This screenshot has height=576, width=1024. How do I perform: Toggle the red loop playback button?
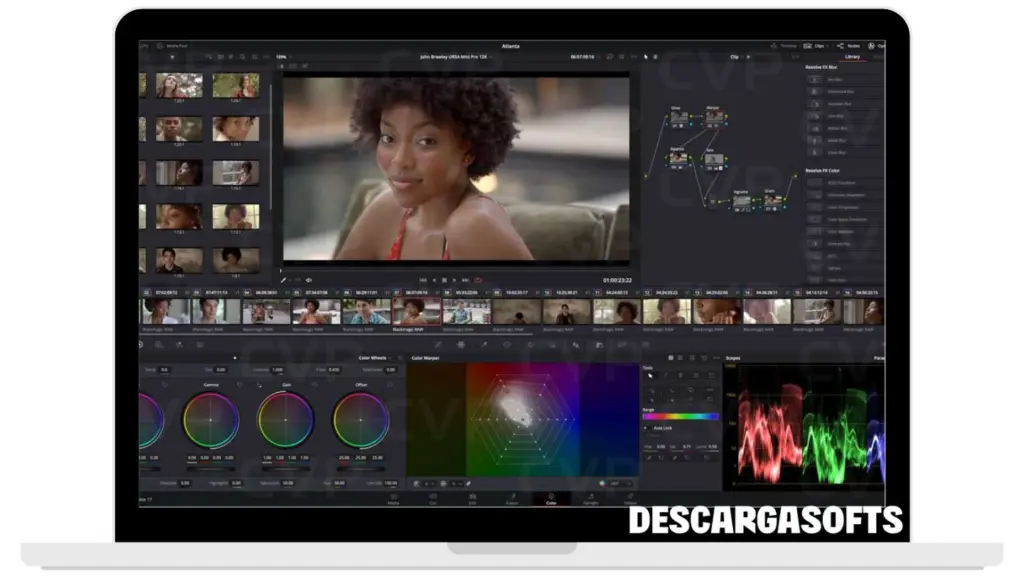[x=478, y=280]
